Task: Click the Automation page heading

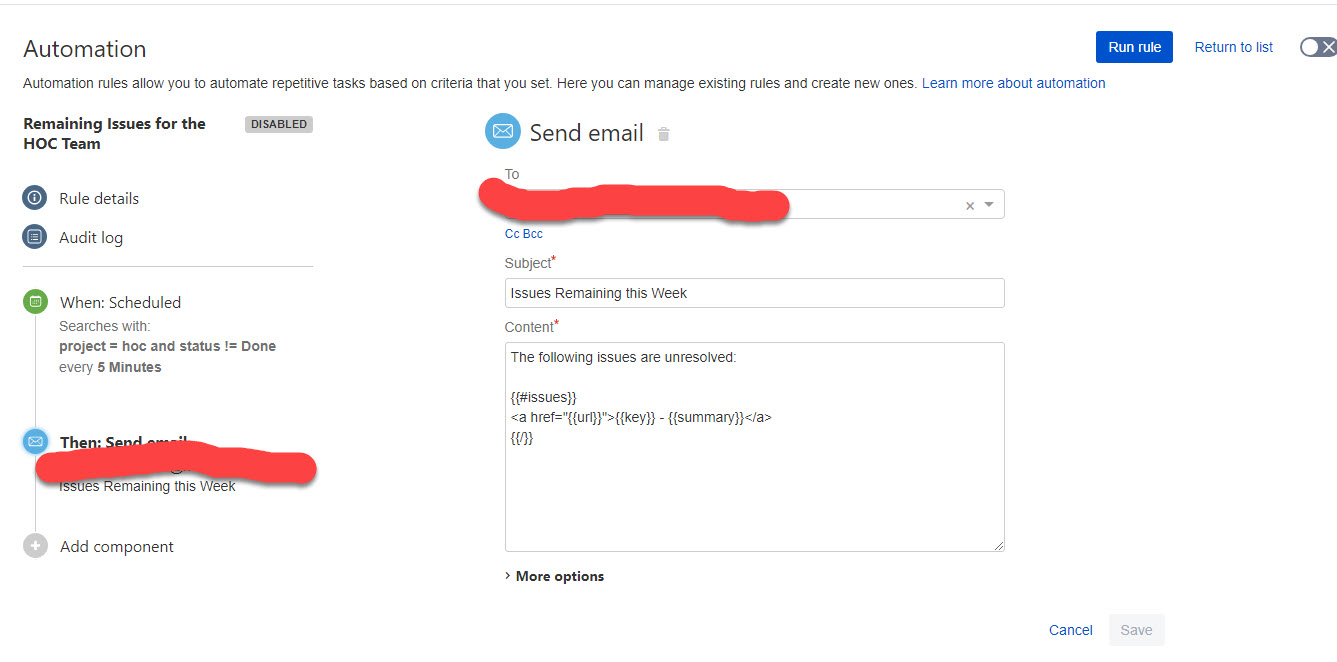Action: [x=85, y=49]
